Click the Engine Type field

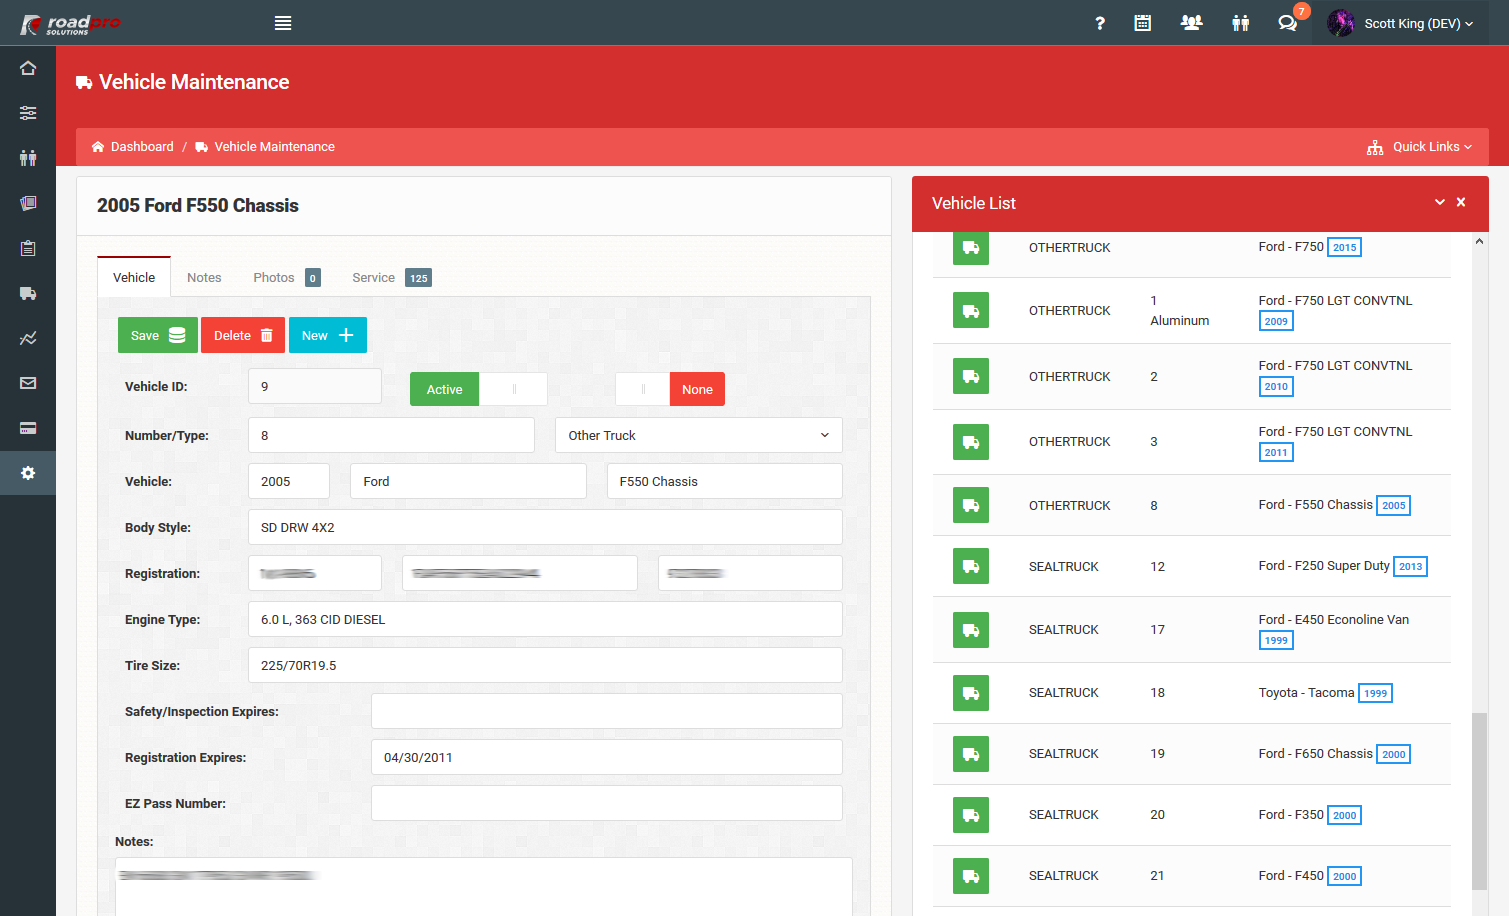pyautogui.click(x=545, y=619)
